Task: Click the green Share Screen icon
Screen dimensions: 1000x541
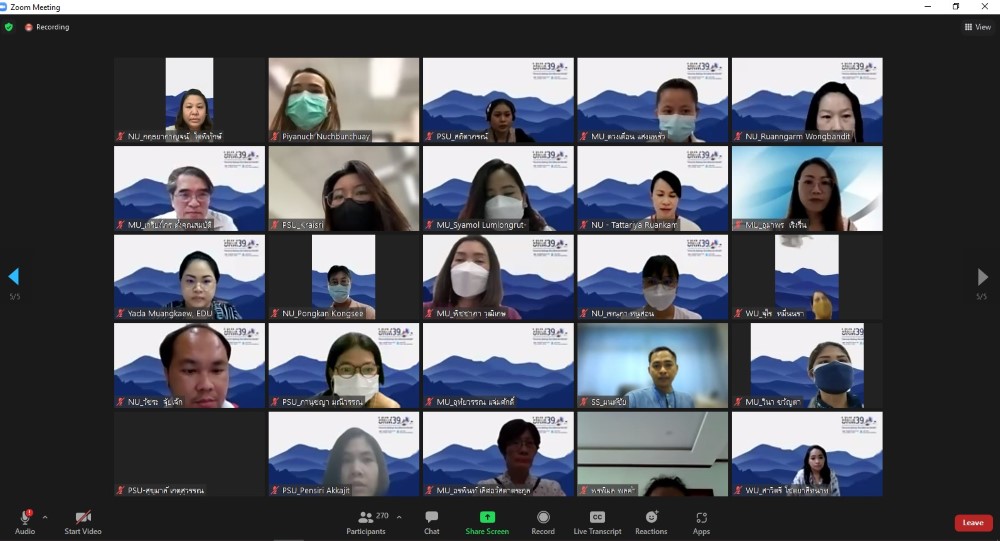Action: (487, 517)
